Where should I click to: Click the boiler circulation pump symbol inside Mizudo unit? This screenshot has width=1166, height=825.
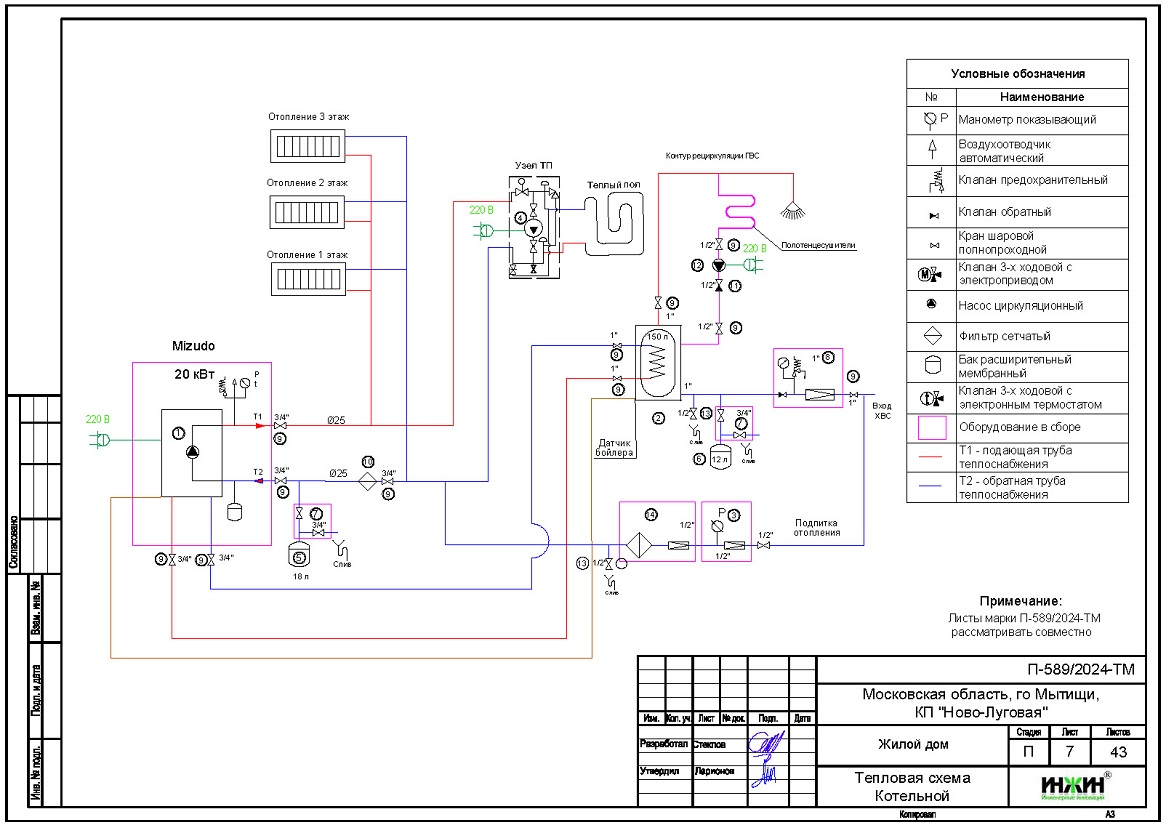click(193, 451)
